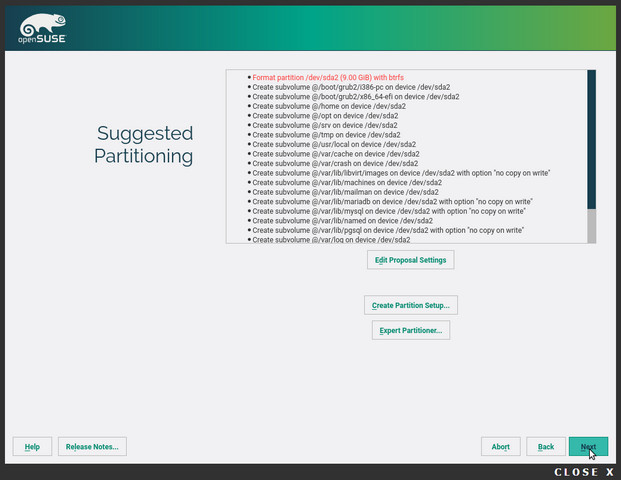Select line 'Create subvolume @/usr/local'
This screenshot has height=480, width=621.
click(334, 144)
